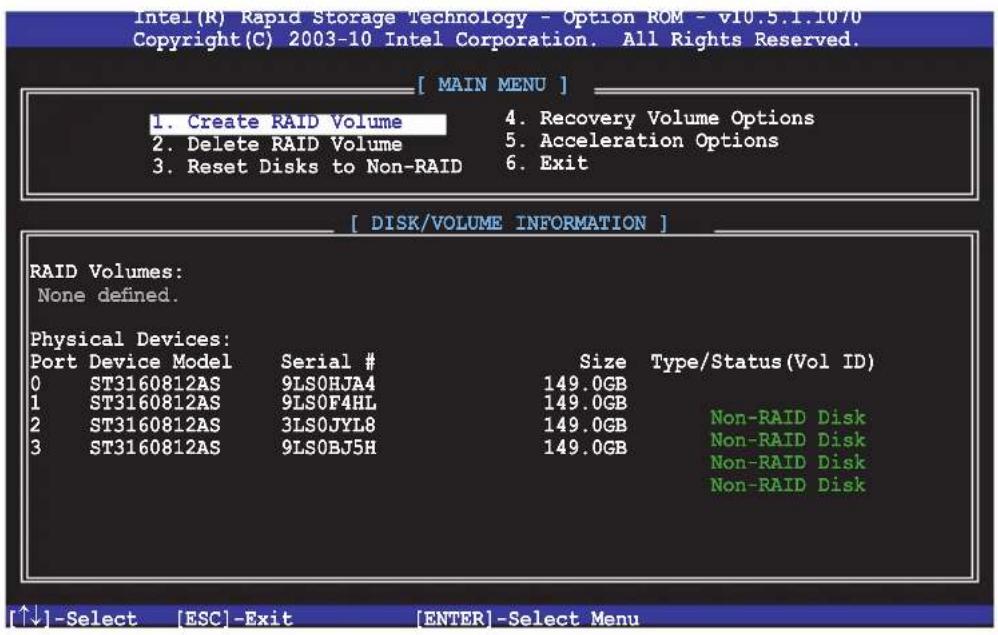Screen dimensions: 998x635
Task: Open Acceleration Options entry
Action: click(642, 141)
